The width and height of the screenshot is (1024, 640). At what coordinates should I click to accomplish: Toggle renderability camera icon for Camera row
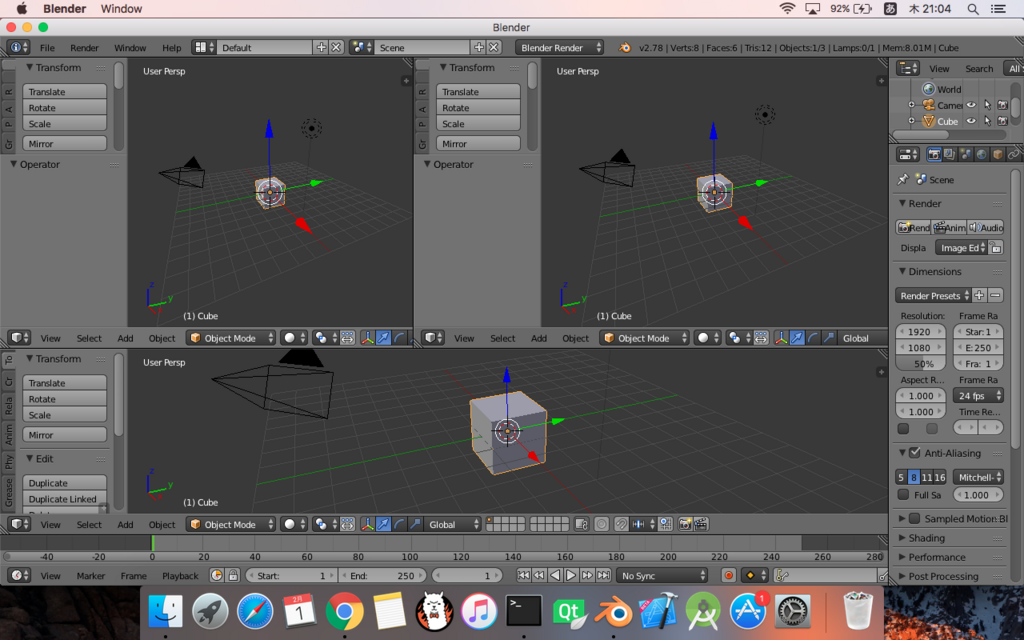[x=1002, y=105]
